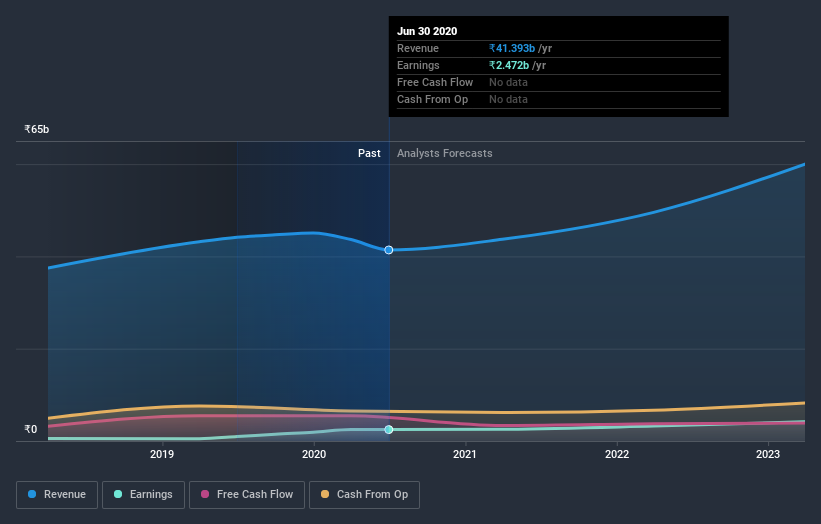Toggle the Cash From Op legend button

(364, 495)
